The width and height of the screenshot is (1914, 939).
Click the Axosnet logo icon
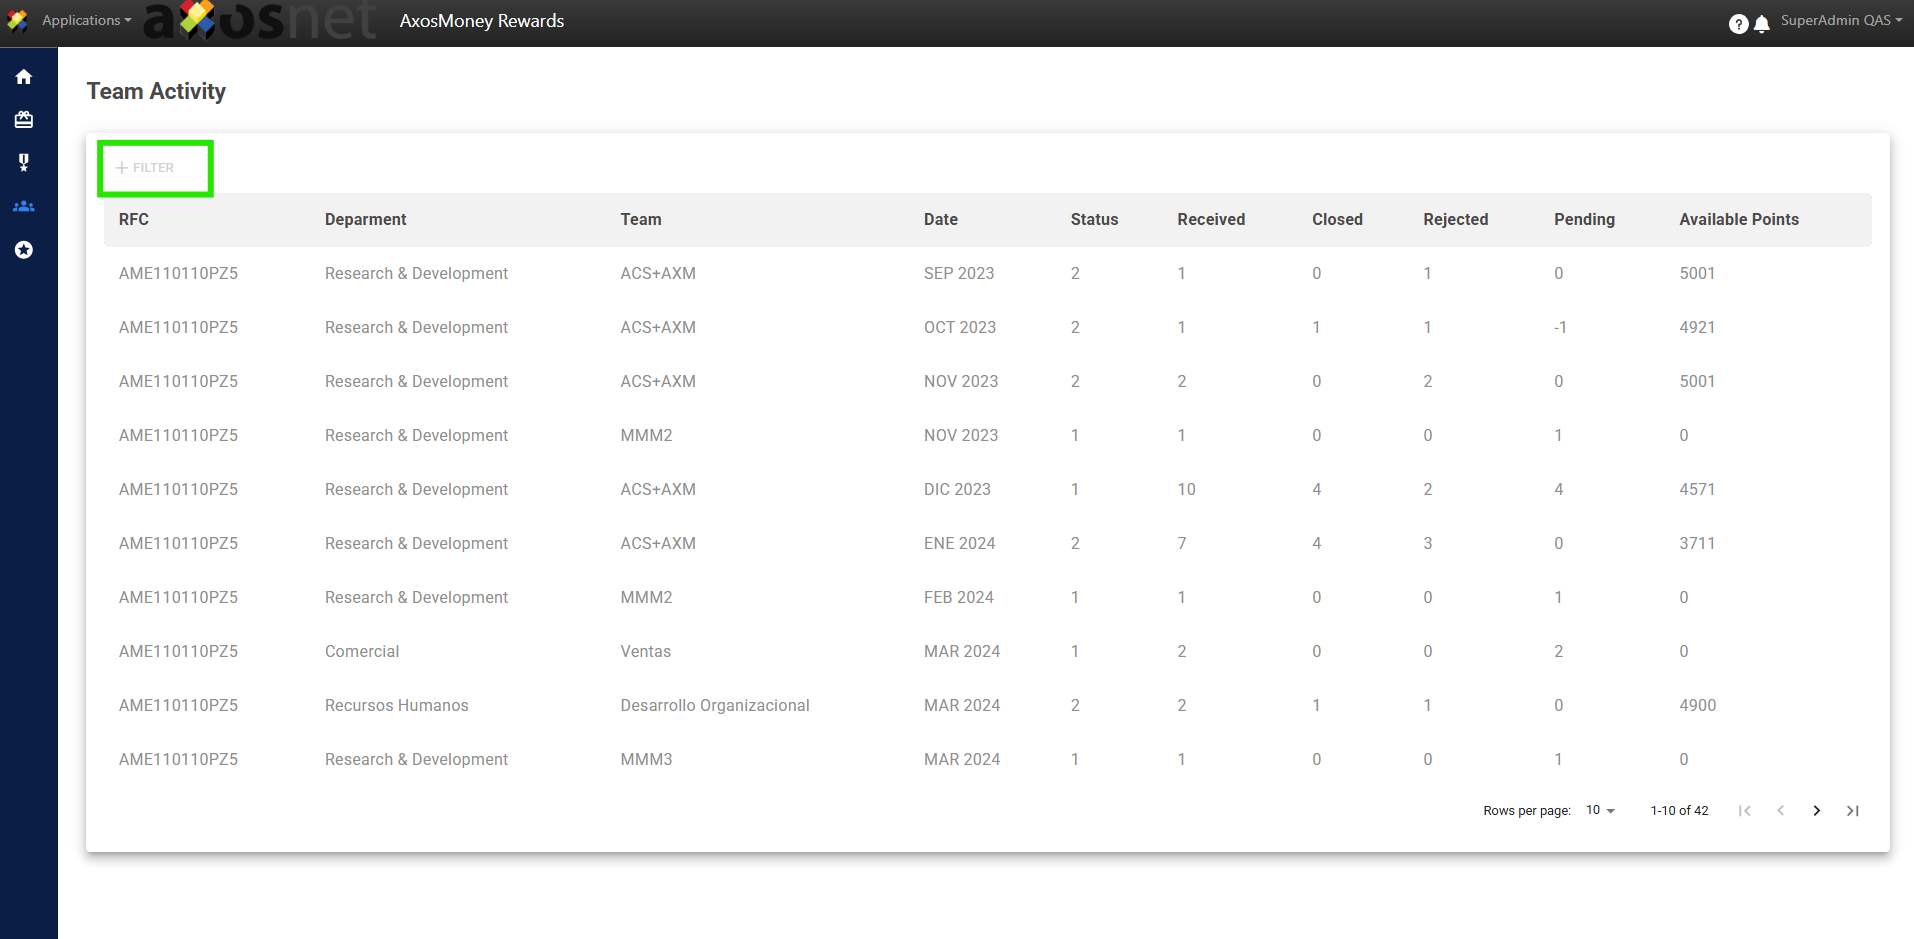(x=17, y=20)
